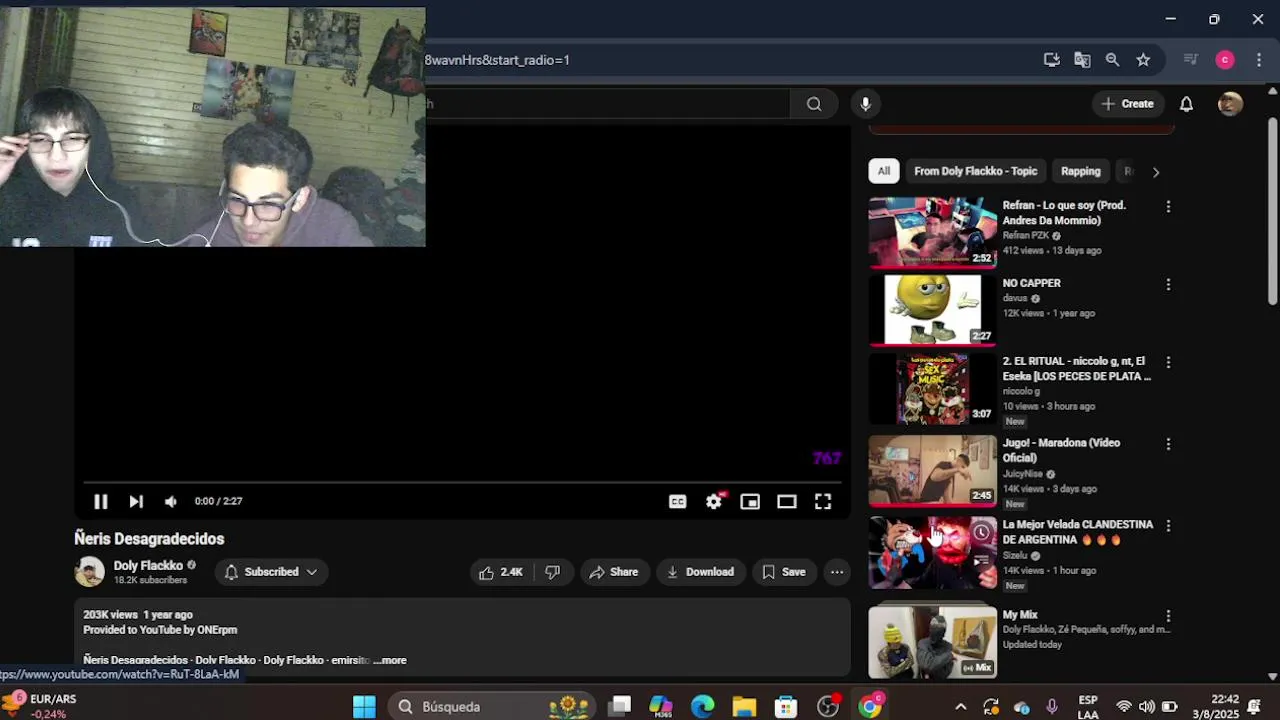The image size is (1280, 720).
Task: Open the Jugo! - Maradona video title
Action: [x=1061, y=450]
